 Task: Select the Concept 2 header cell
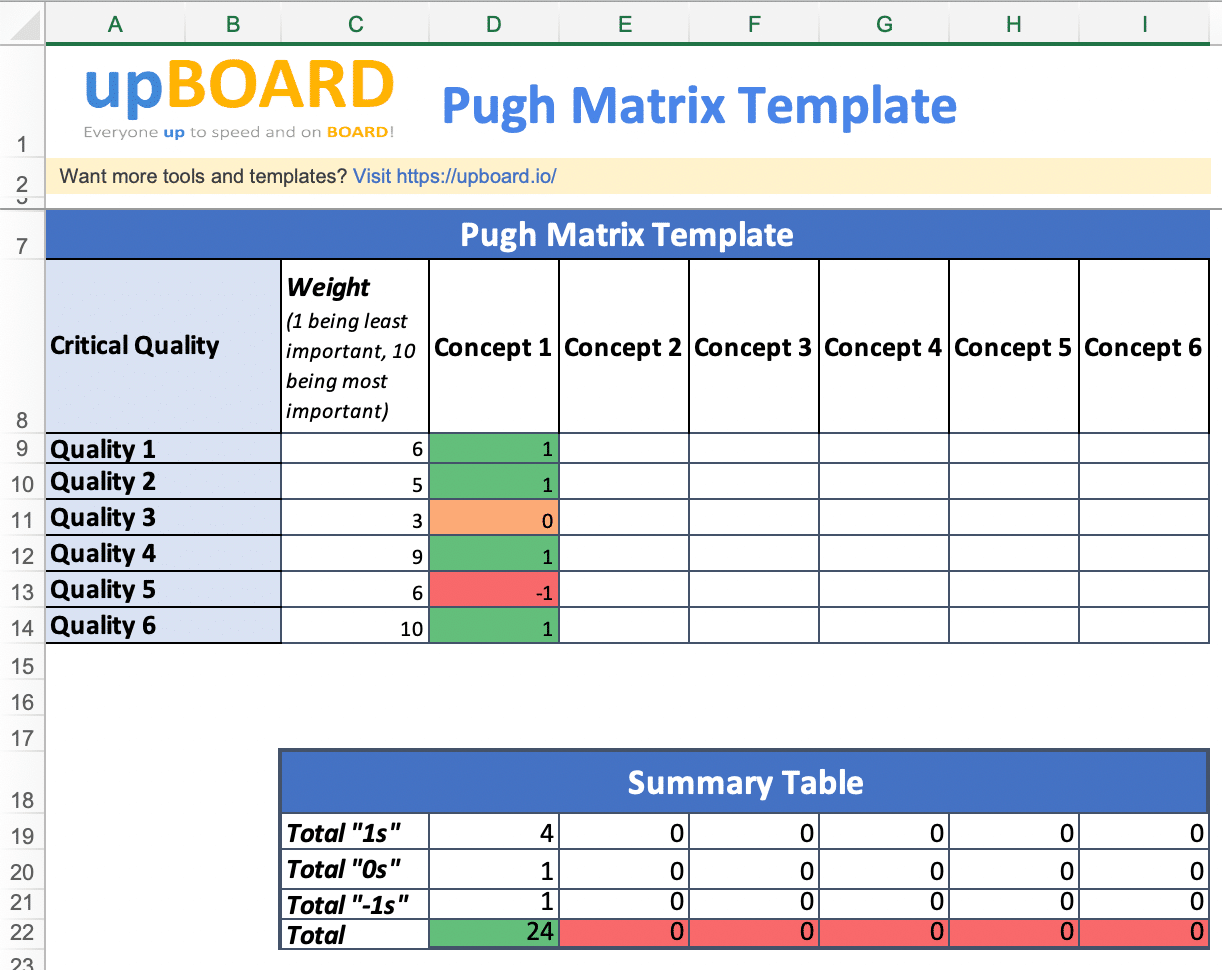coord(624,346)
